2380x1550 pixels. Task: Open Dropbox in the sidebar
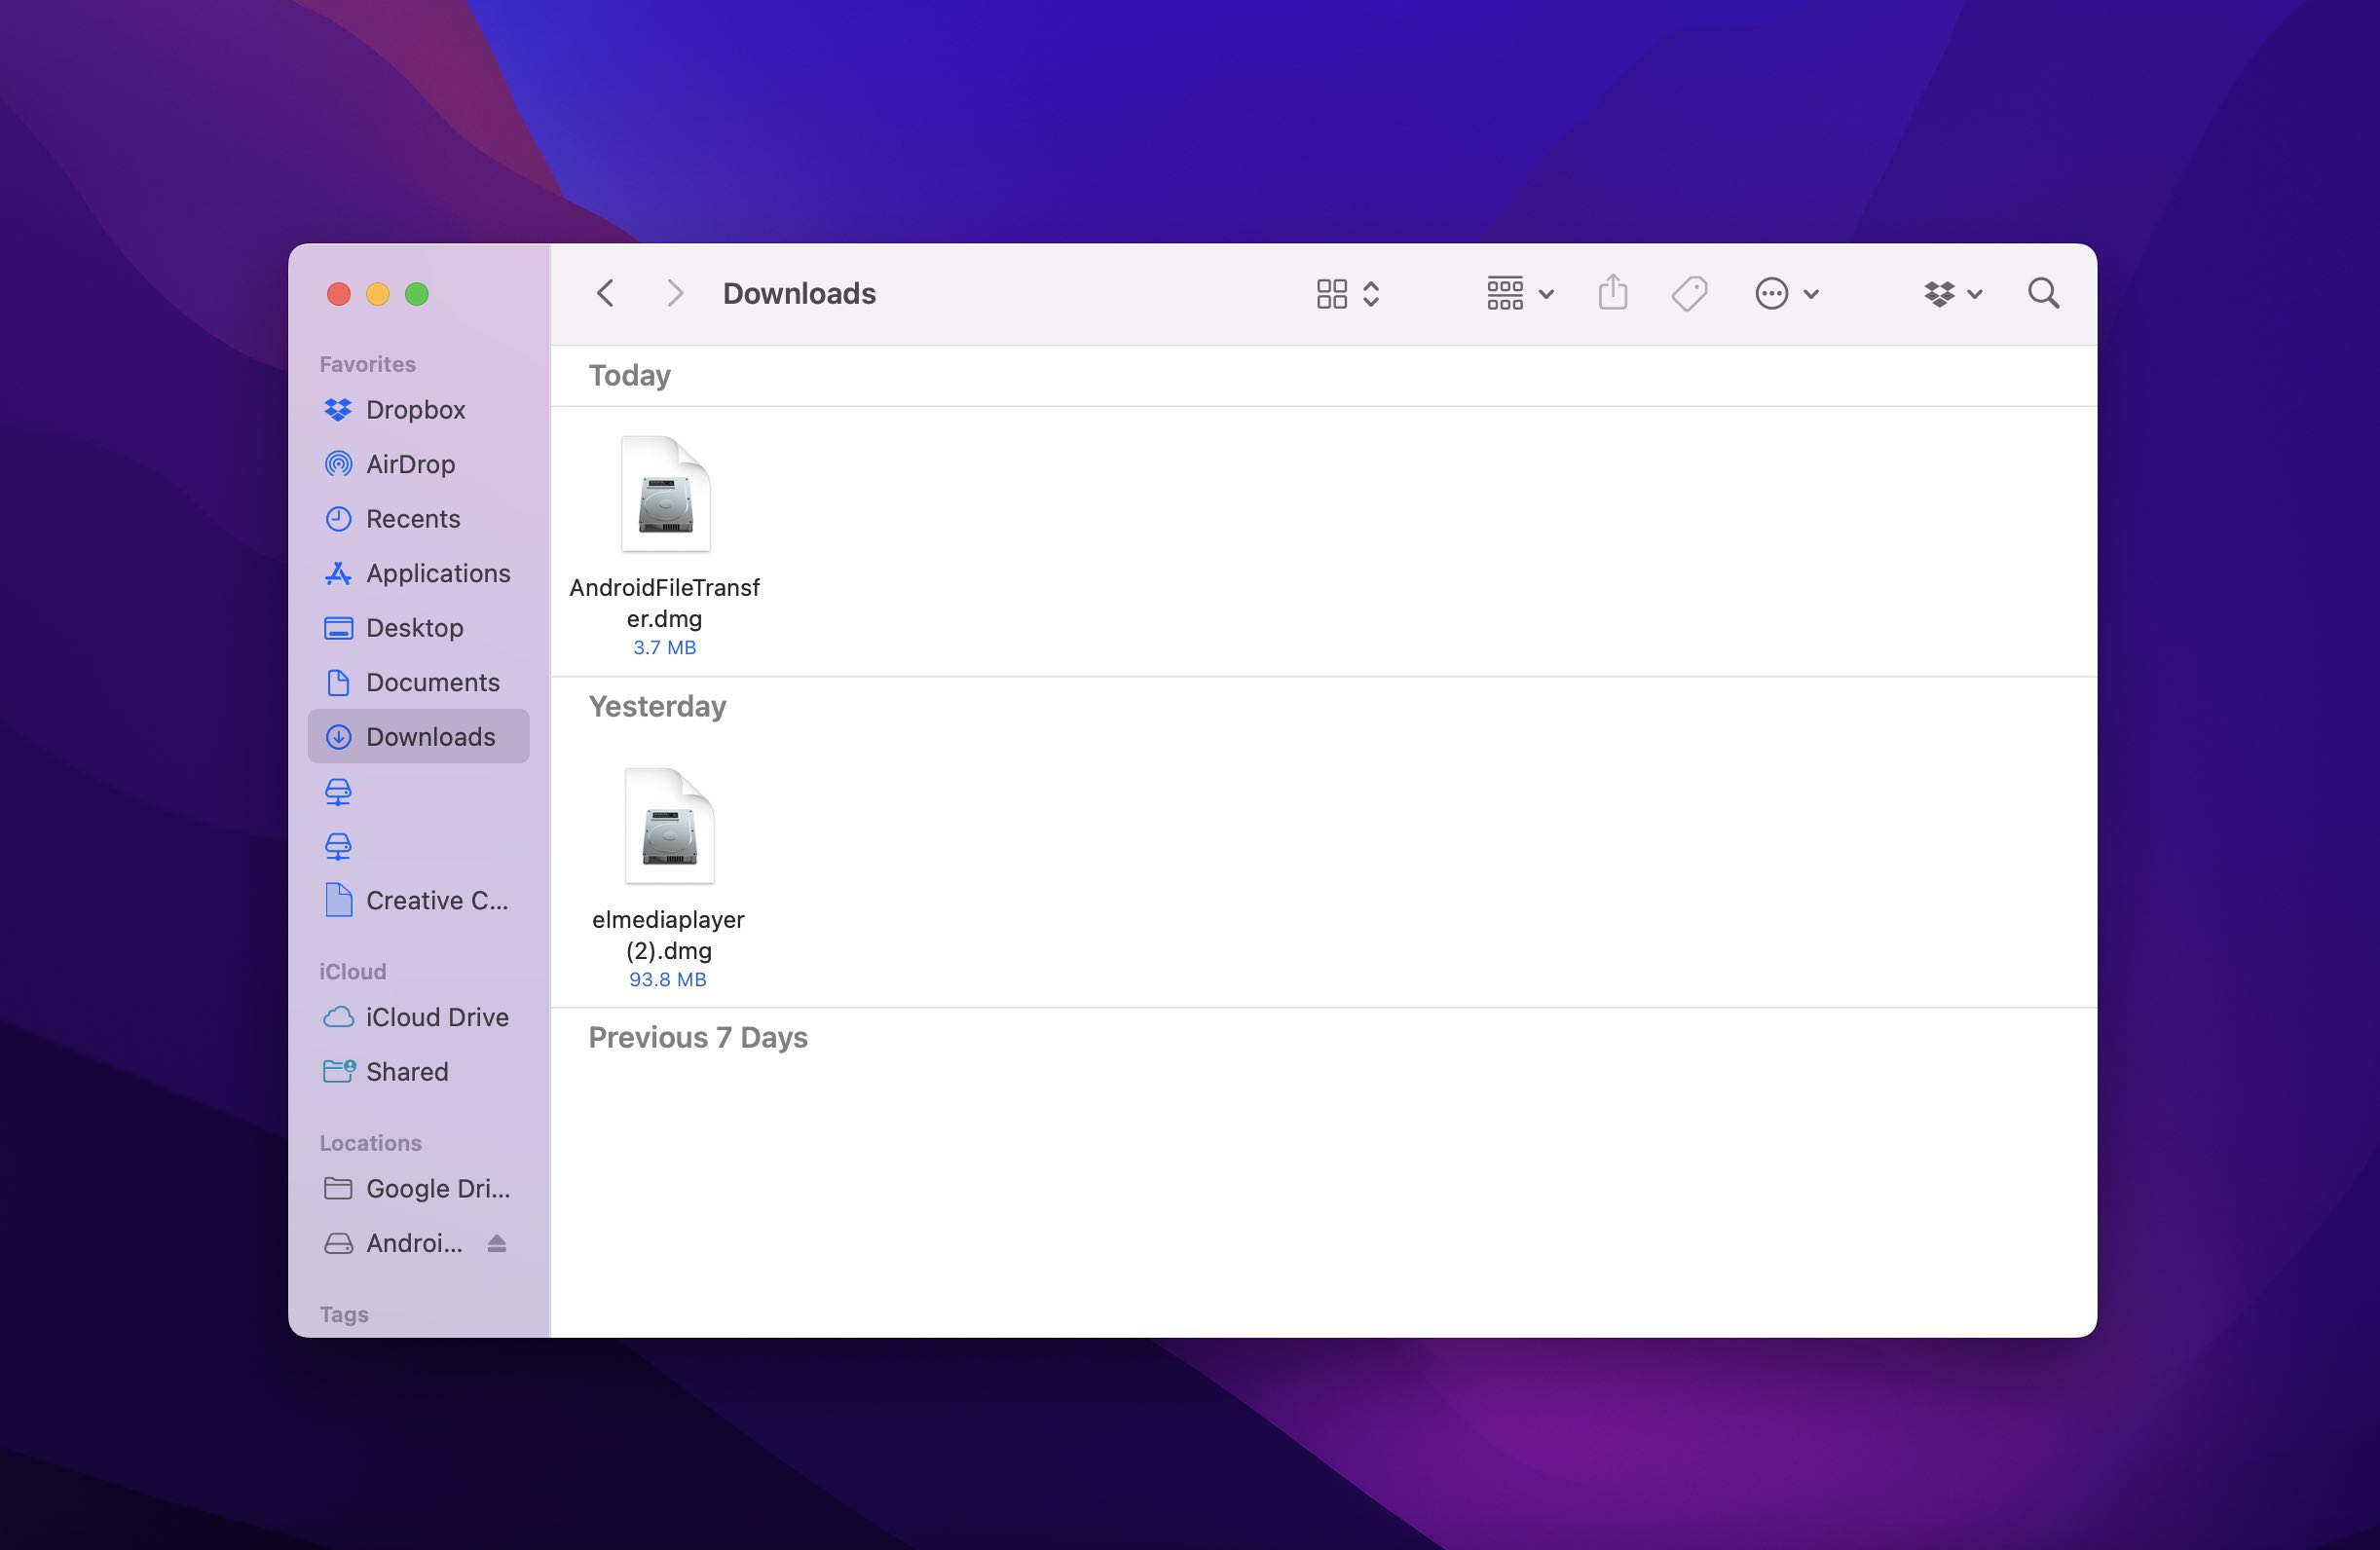click(x=418, y=409)
